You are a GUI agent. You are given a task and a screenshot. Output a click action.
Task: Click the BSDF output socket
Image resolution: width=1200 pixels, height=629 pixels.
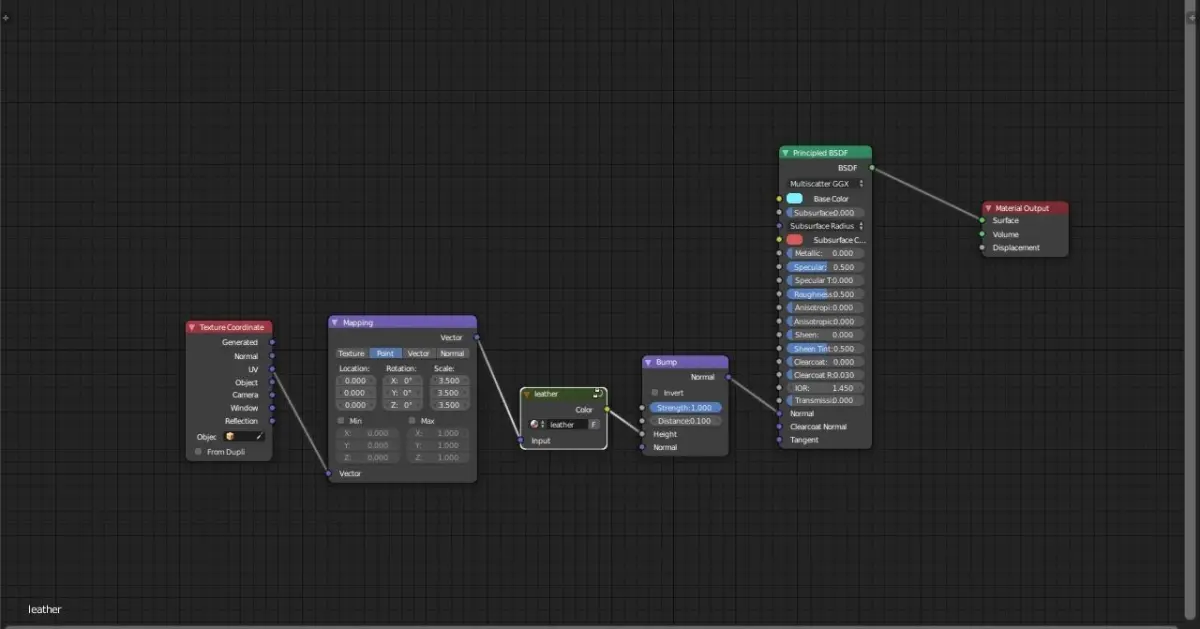[872, 168]
